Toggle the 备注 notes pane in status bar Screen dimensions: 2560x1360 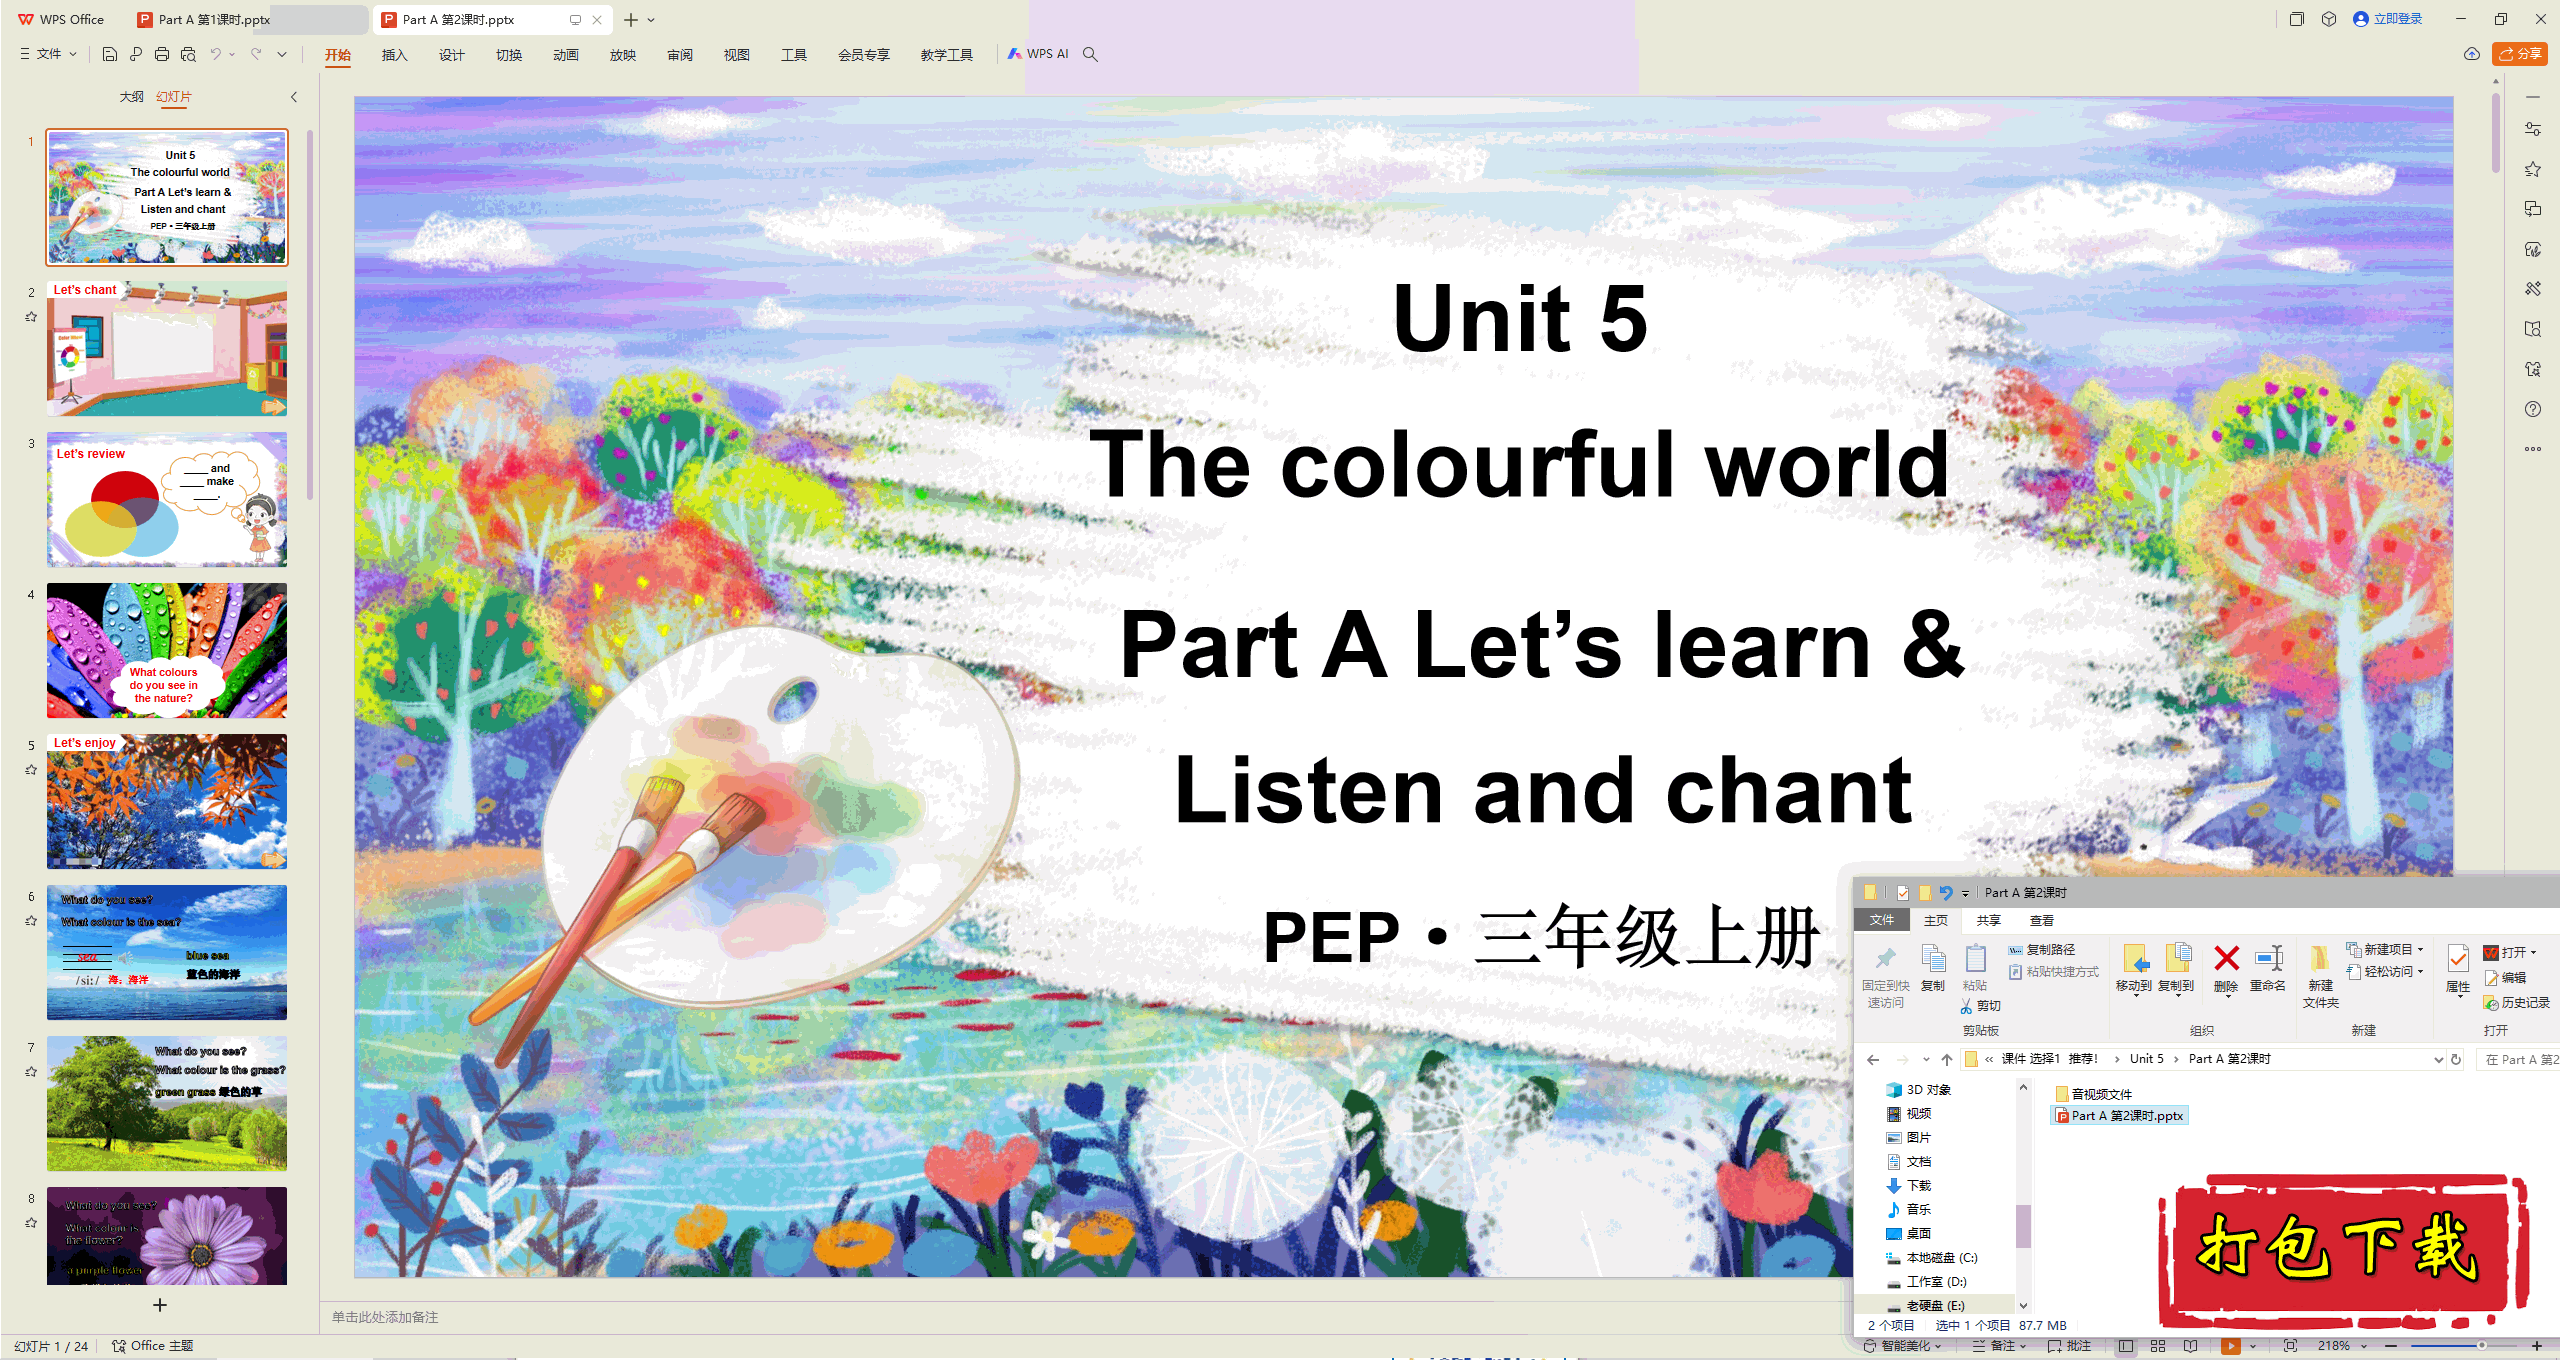tap(2000, 1346)
